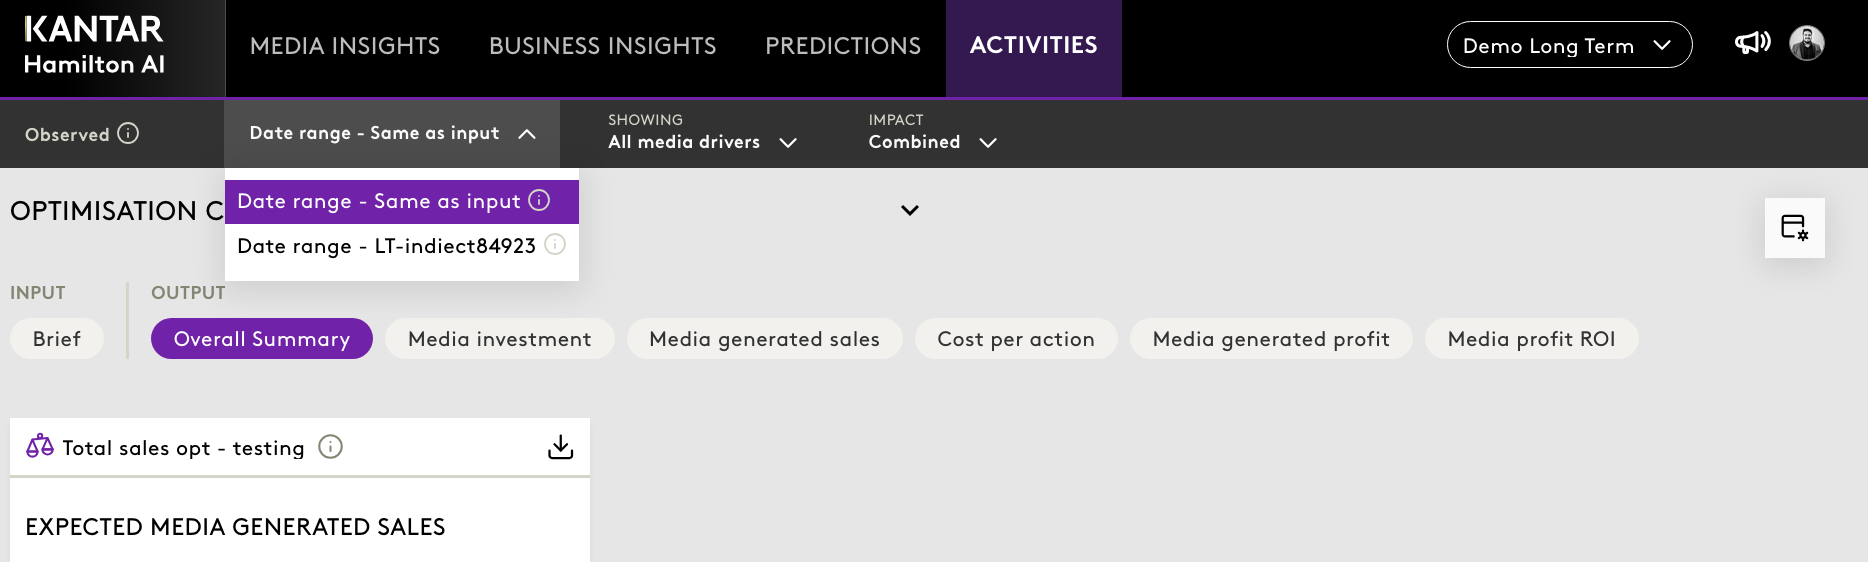Expand the Impact Combined dropdown
Viewport: 1868px width, 562px height.
[x=932, y=142]
